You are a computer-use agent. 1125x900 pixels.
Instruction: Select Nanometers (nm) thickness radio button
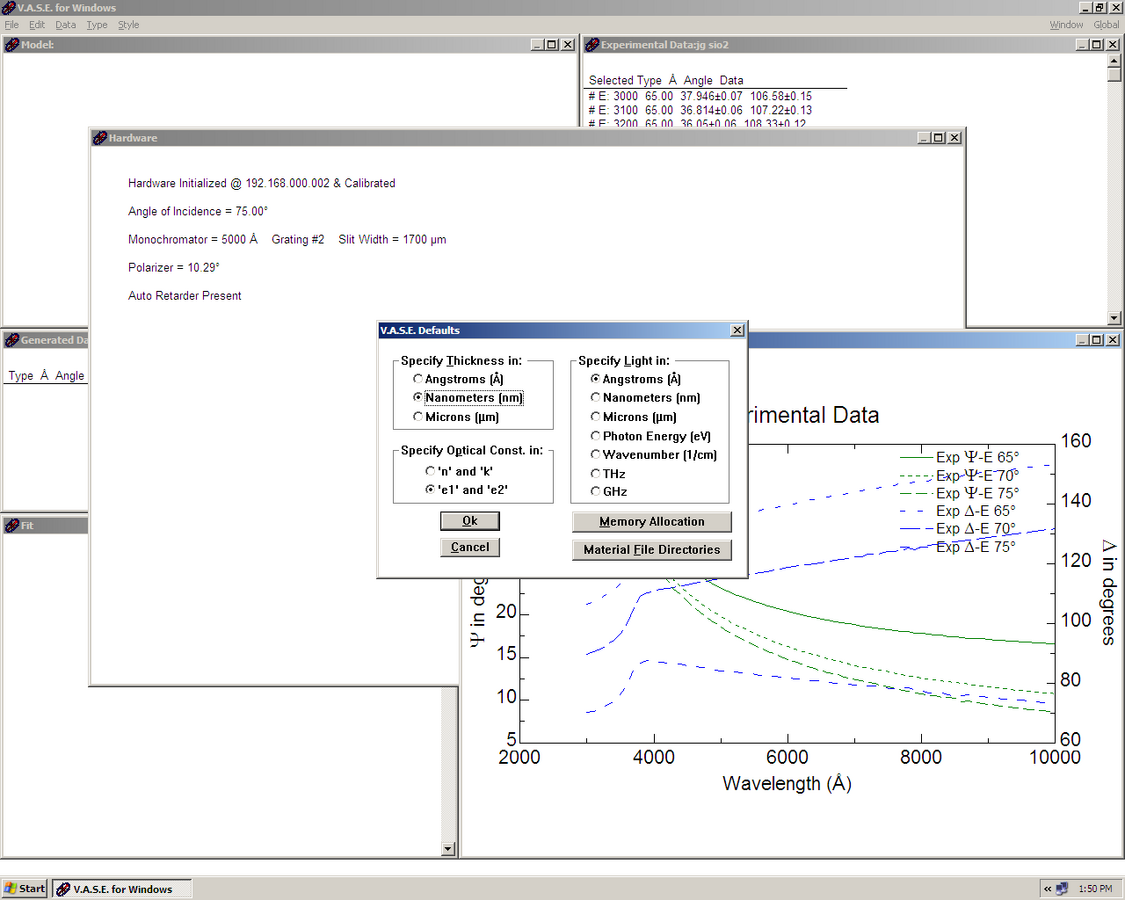point(418,398)
